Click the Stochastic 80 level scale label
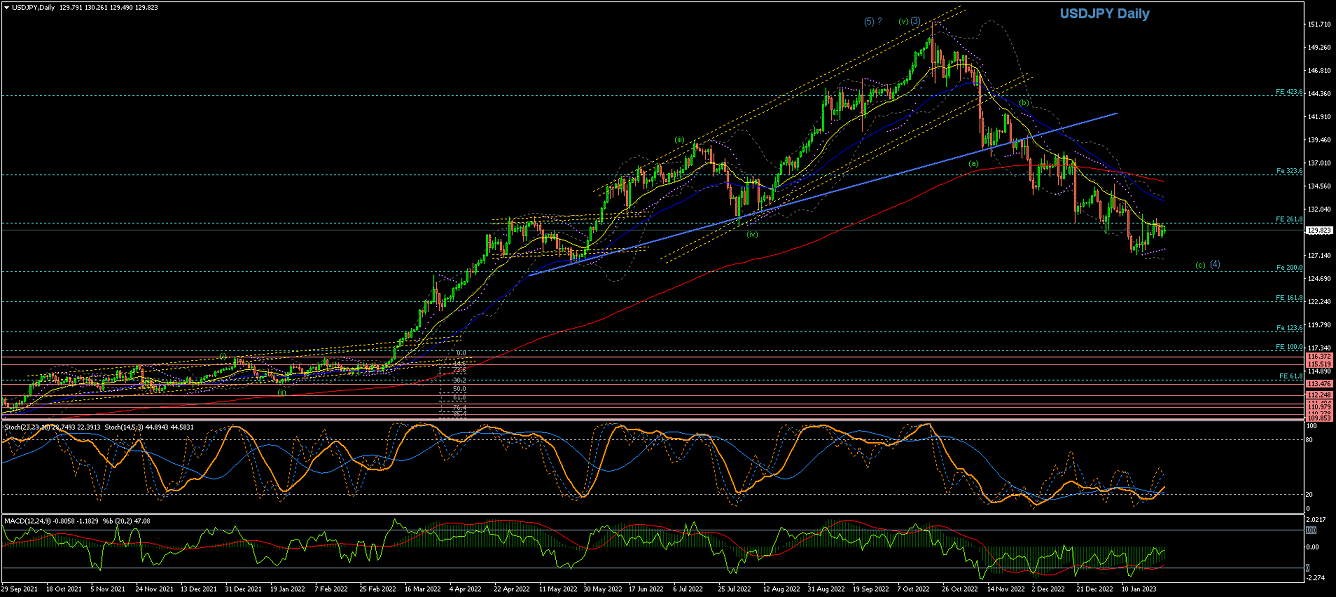Viewport: 1336px width, 597px height. point(1311,439)
